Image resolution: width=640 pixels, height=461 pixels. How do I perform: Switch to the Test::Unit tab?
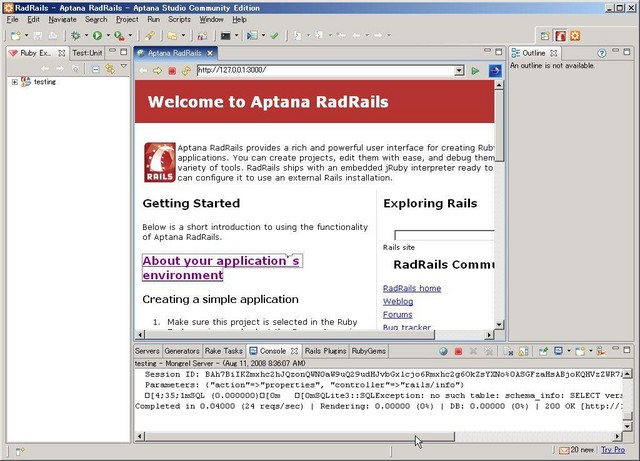(x=87, y=53)
